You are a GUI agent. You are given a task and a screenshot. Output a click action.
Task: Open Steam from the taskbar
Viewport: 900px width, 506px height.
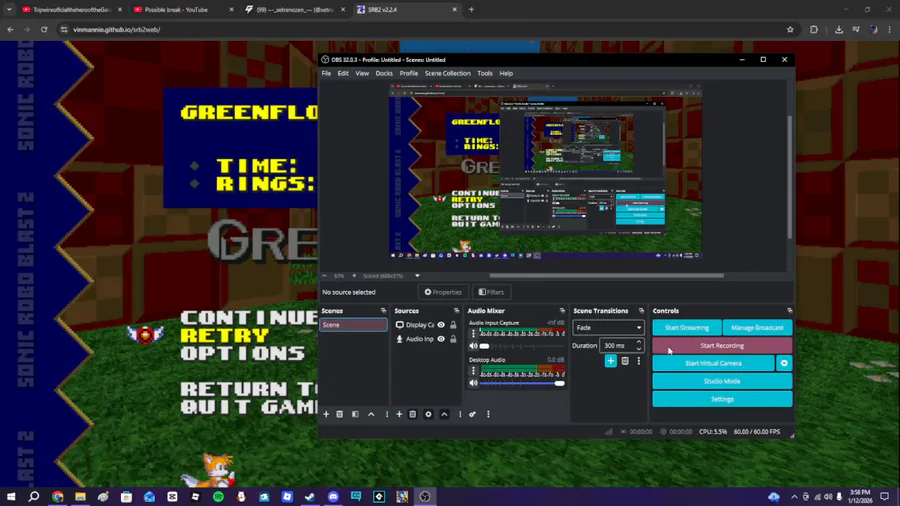click(310, 496)
